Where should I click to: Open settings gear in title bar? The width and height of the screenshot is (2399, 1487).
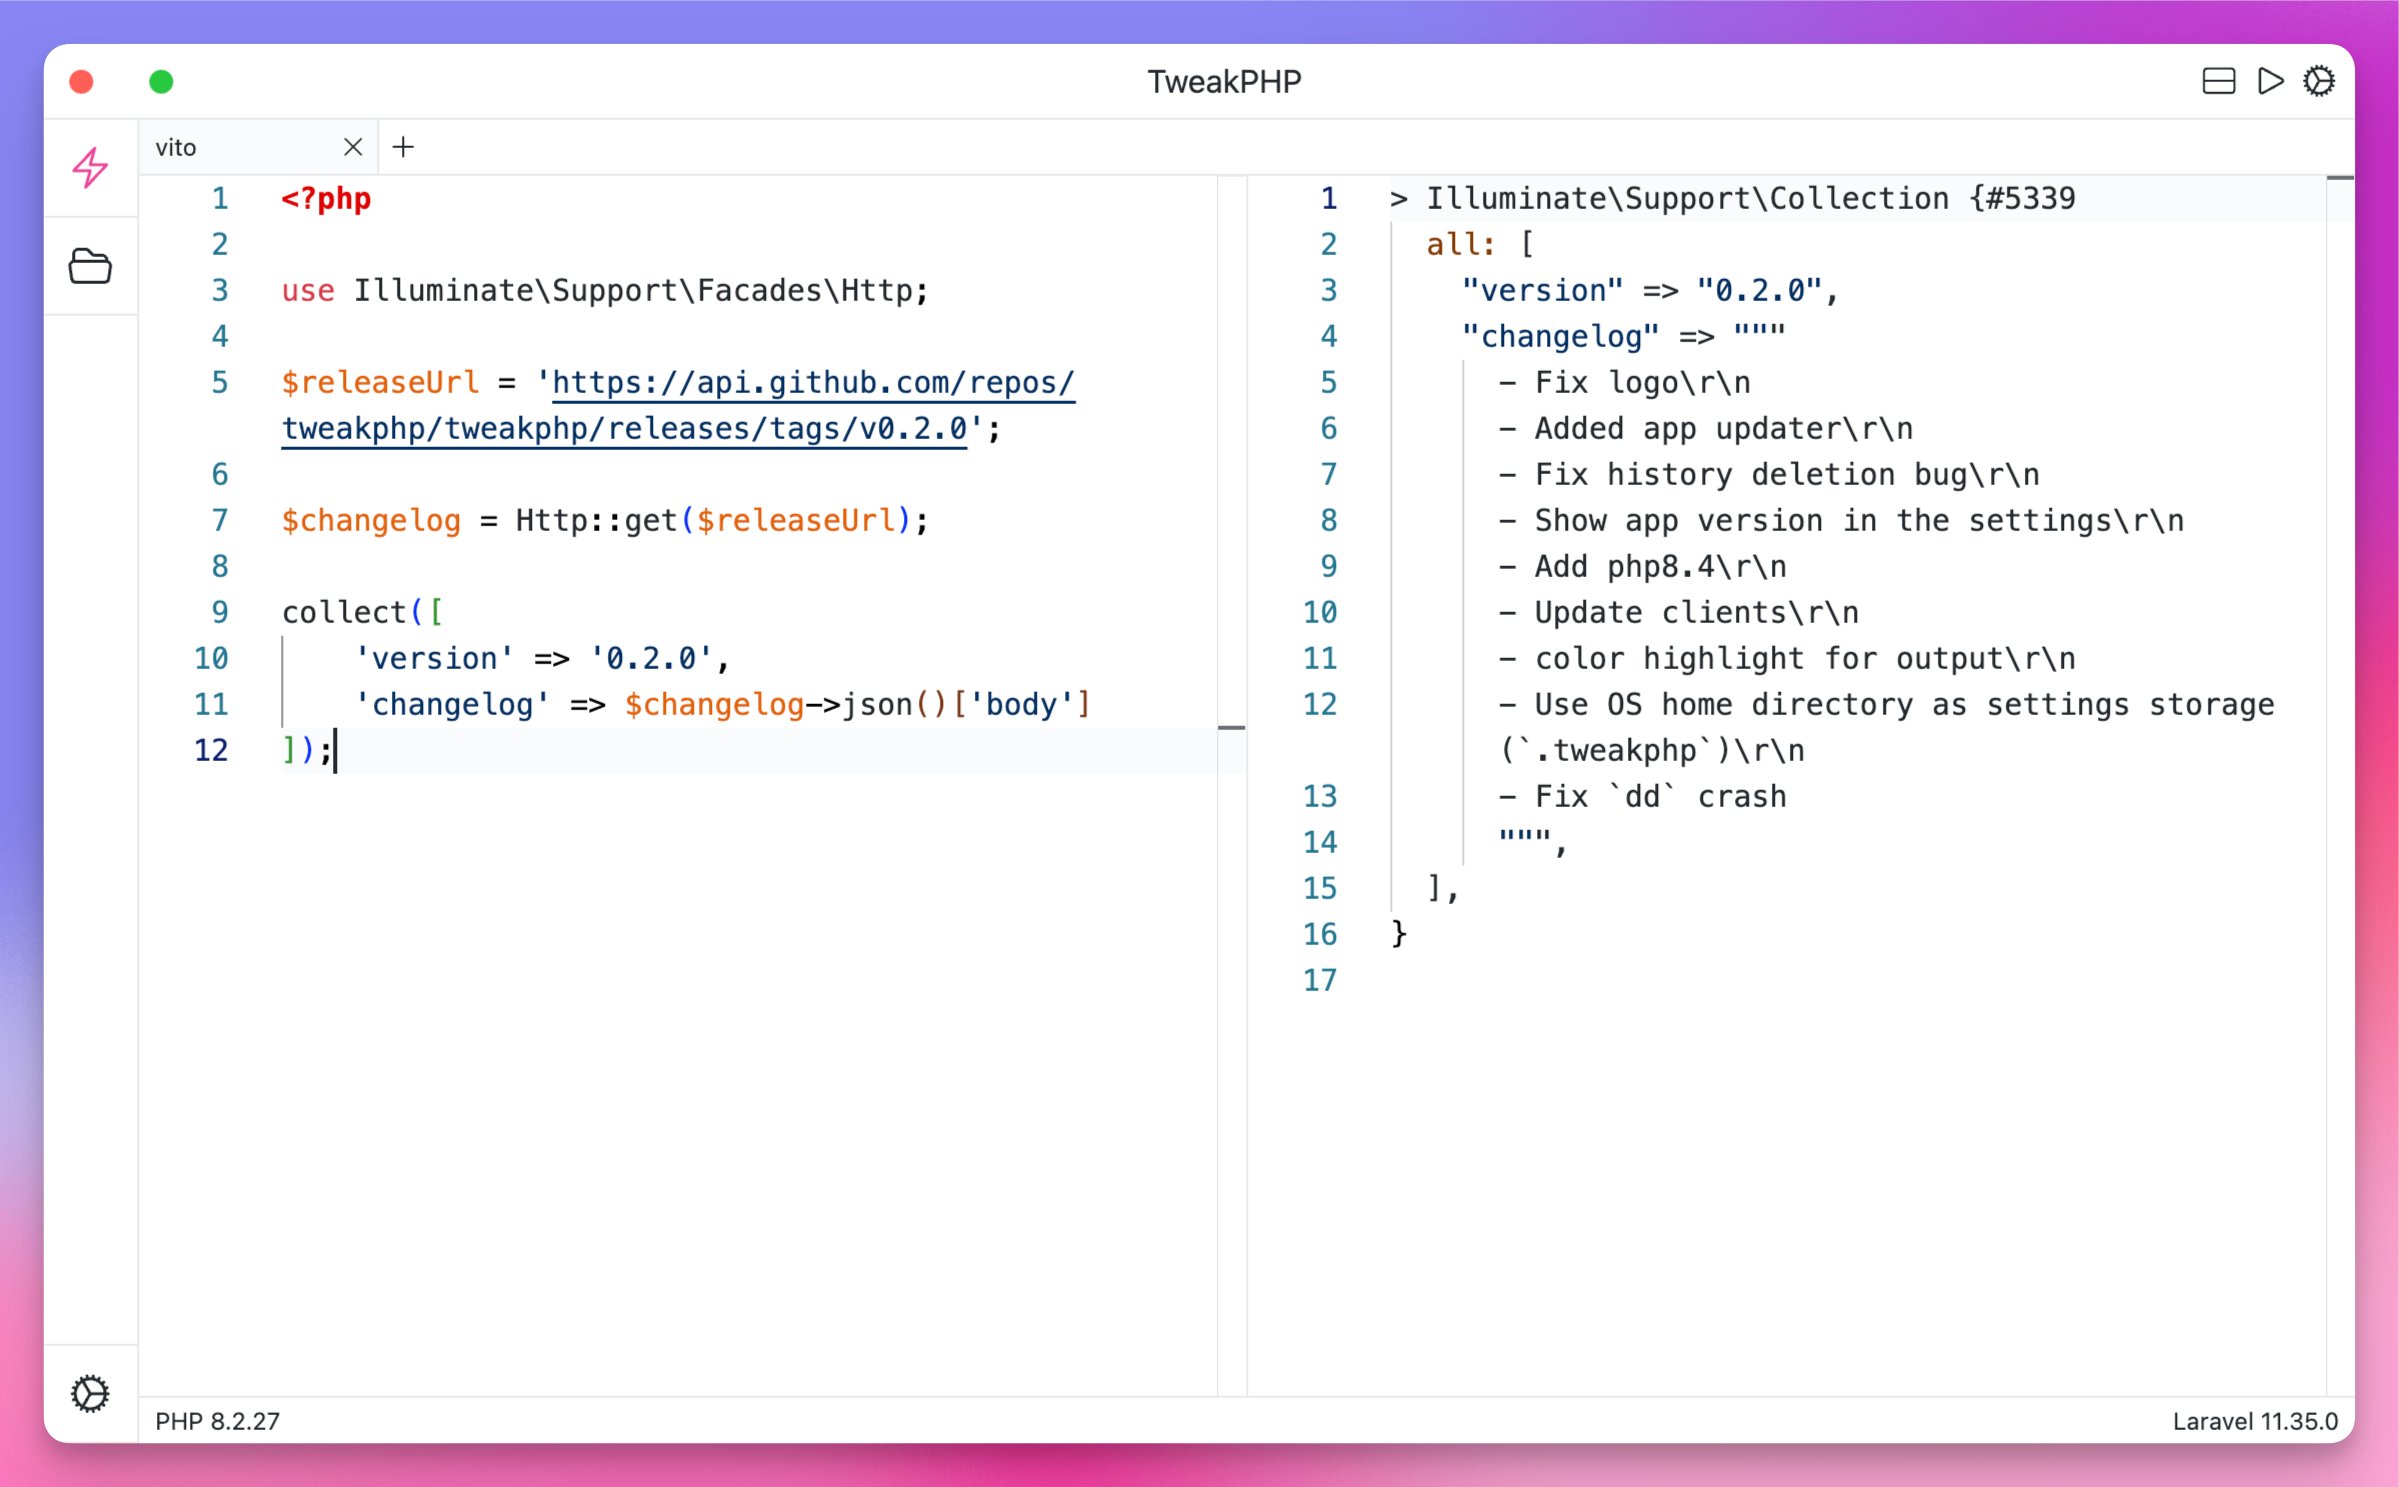(x=2319, y=81)
